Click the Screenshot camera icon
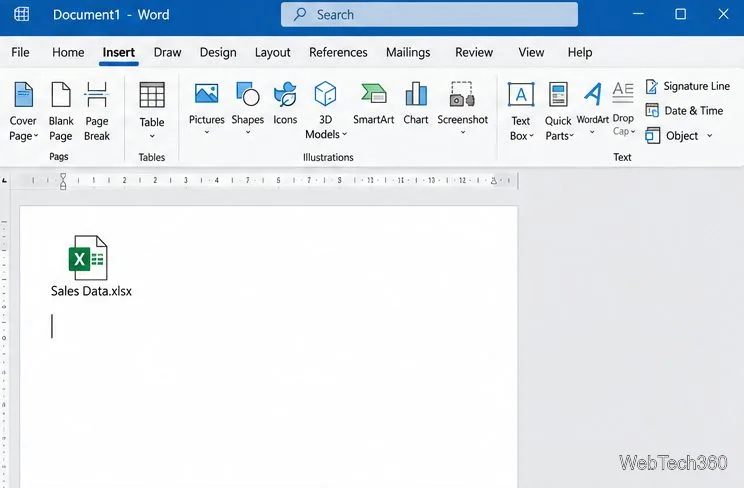The image size is (744, 488). click(x=462, y=94)
